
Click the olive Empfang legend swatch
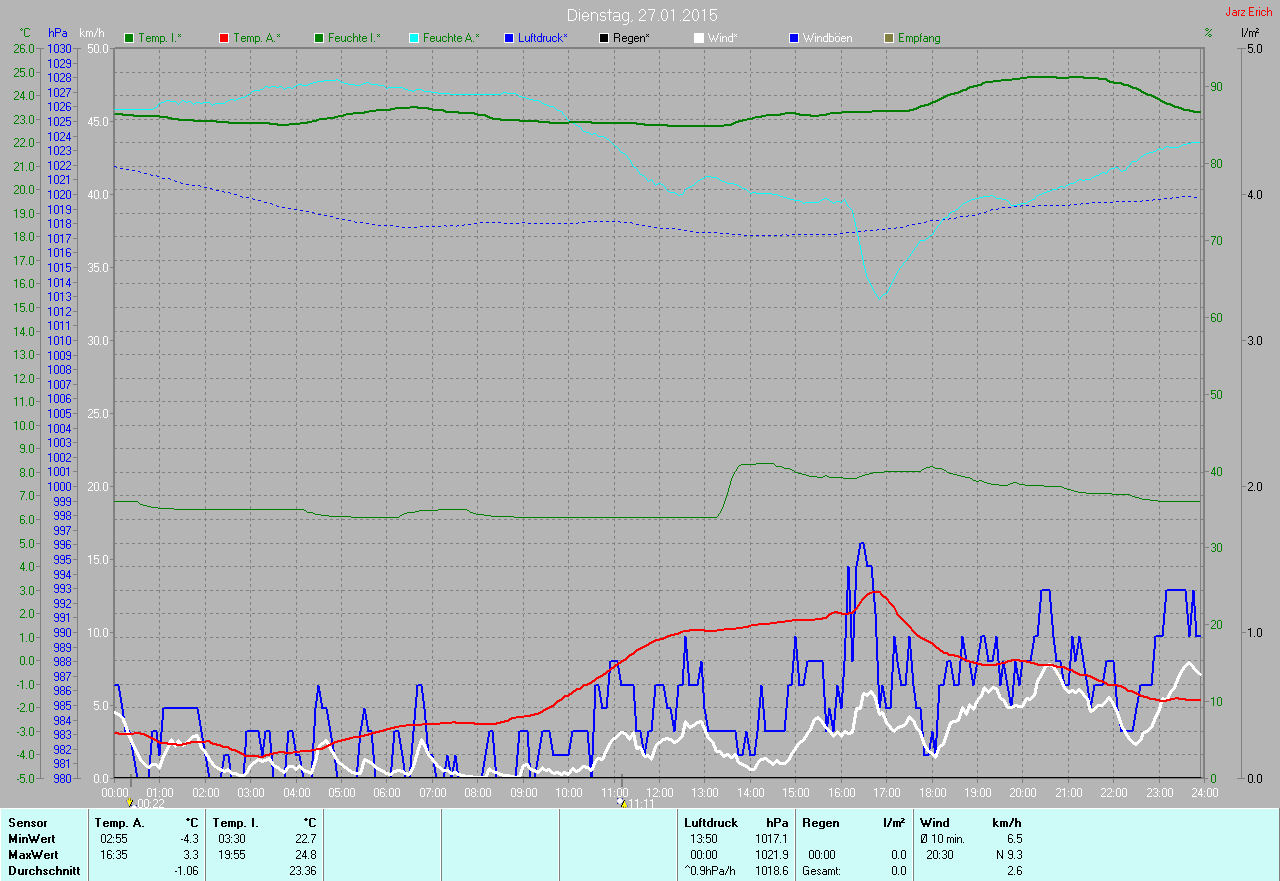point(890,38)
